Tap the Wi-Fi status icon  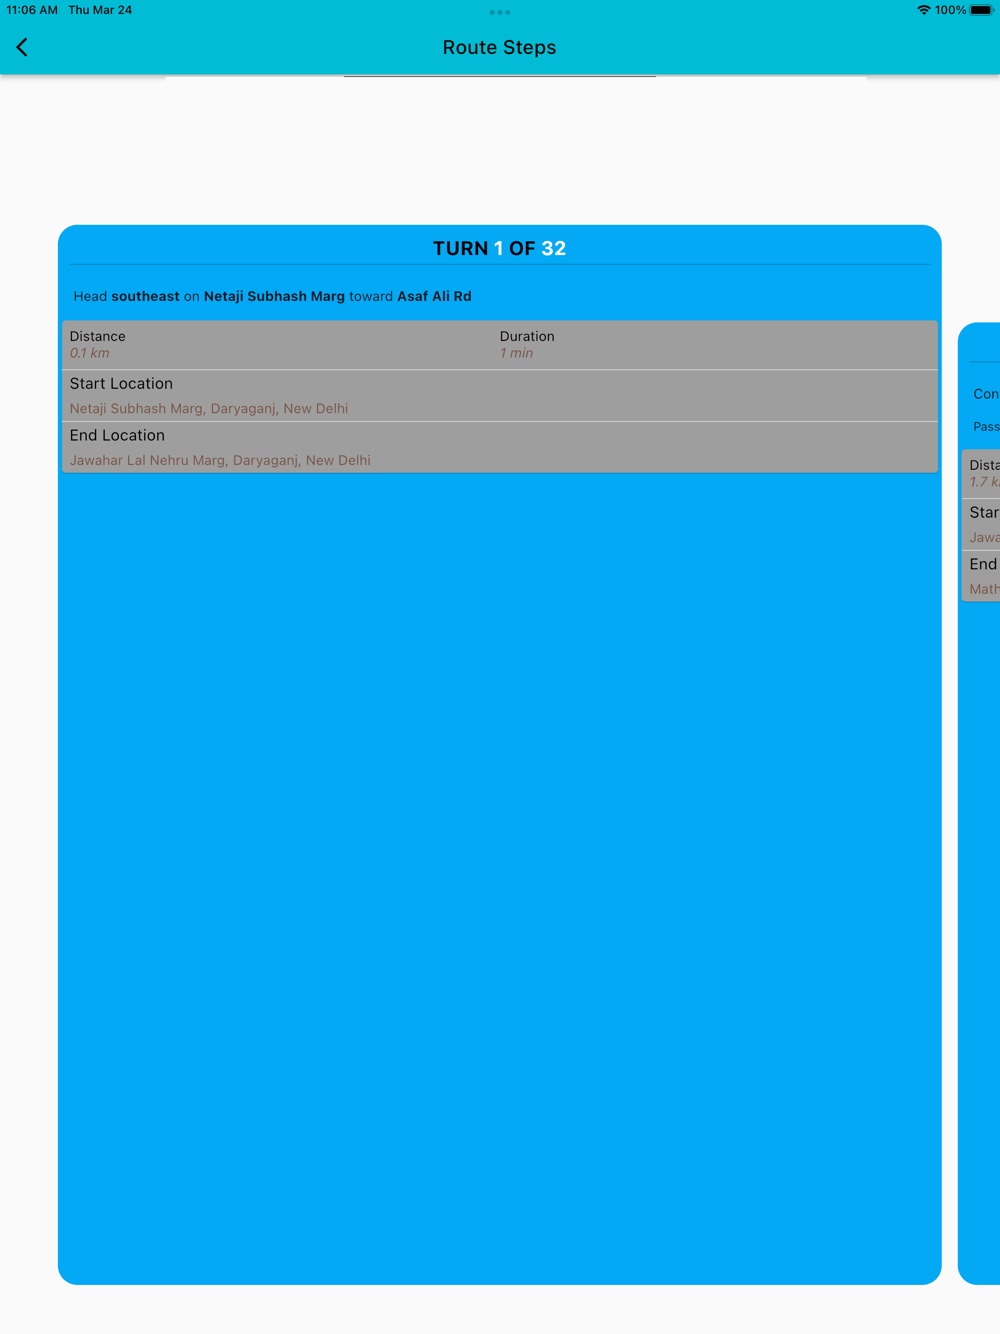click(x=923, y=10)
